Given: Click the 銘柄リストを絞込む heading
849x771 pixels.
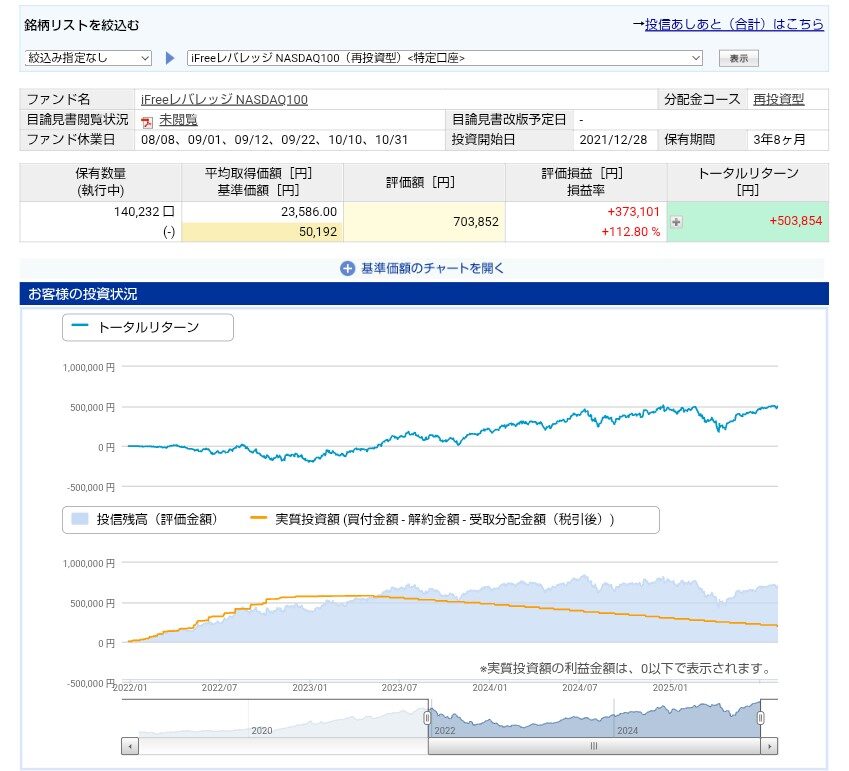Looking at the screenshot, I should 82,25.
